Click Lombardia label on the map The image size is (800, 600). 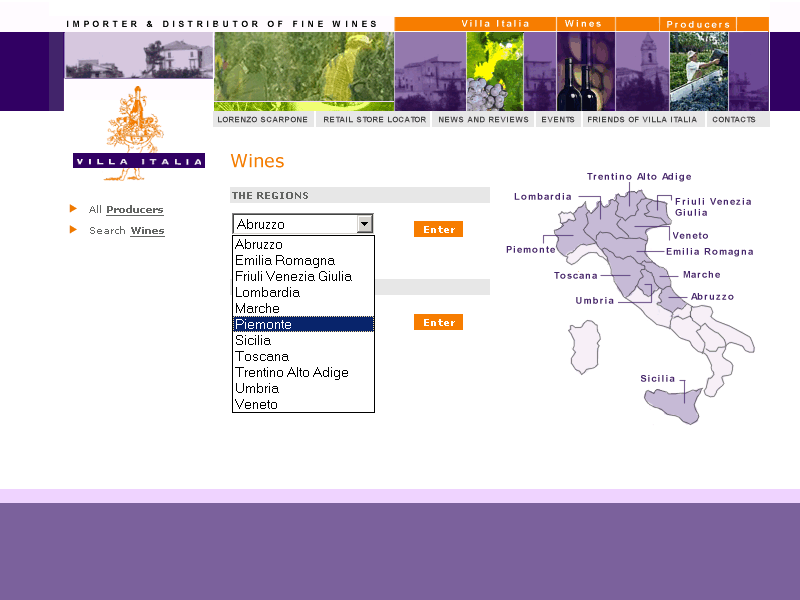[542, 196]
